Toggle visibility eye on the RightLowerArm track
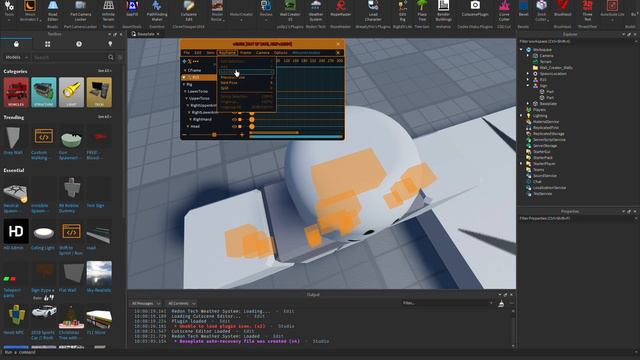640x360 pixels. click(234, 112)
